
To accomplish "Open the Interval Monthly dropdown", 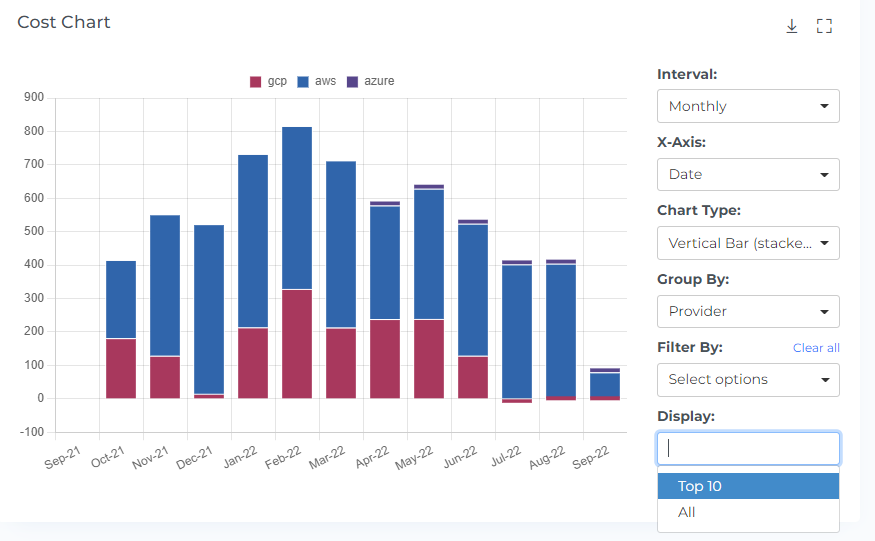I will pyautogui.click(x=748, y=106).
